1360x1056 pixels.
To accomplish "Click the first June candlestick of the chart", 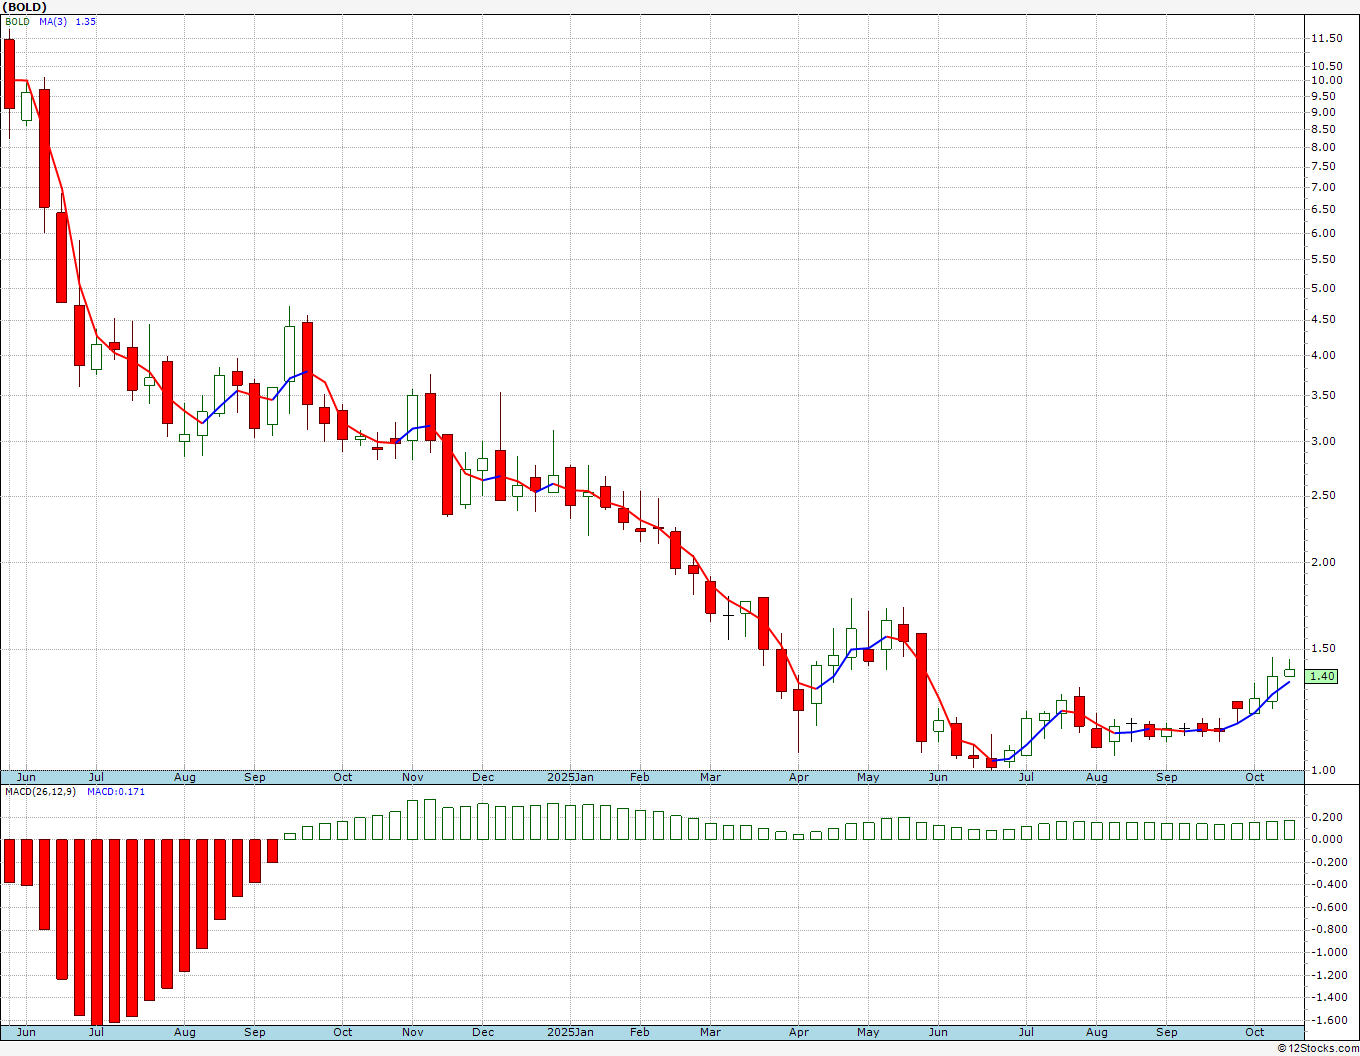I will point(9,74).
